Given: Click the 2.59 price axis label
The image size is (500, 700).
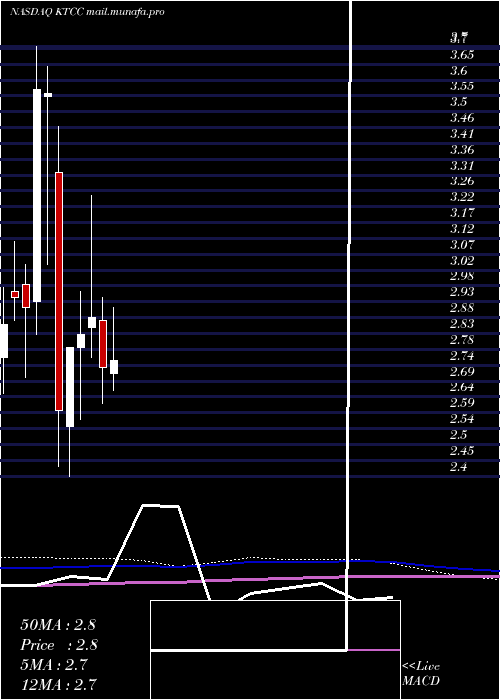Looking at the screenshot, I should [462, 403].
